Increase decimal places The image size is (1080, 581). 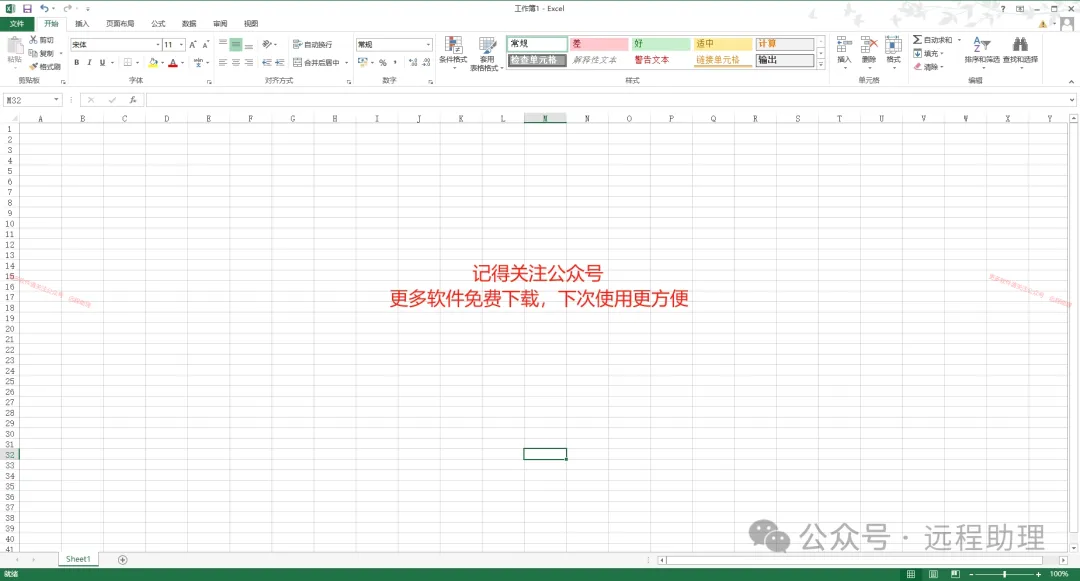(413, 62)
